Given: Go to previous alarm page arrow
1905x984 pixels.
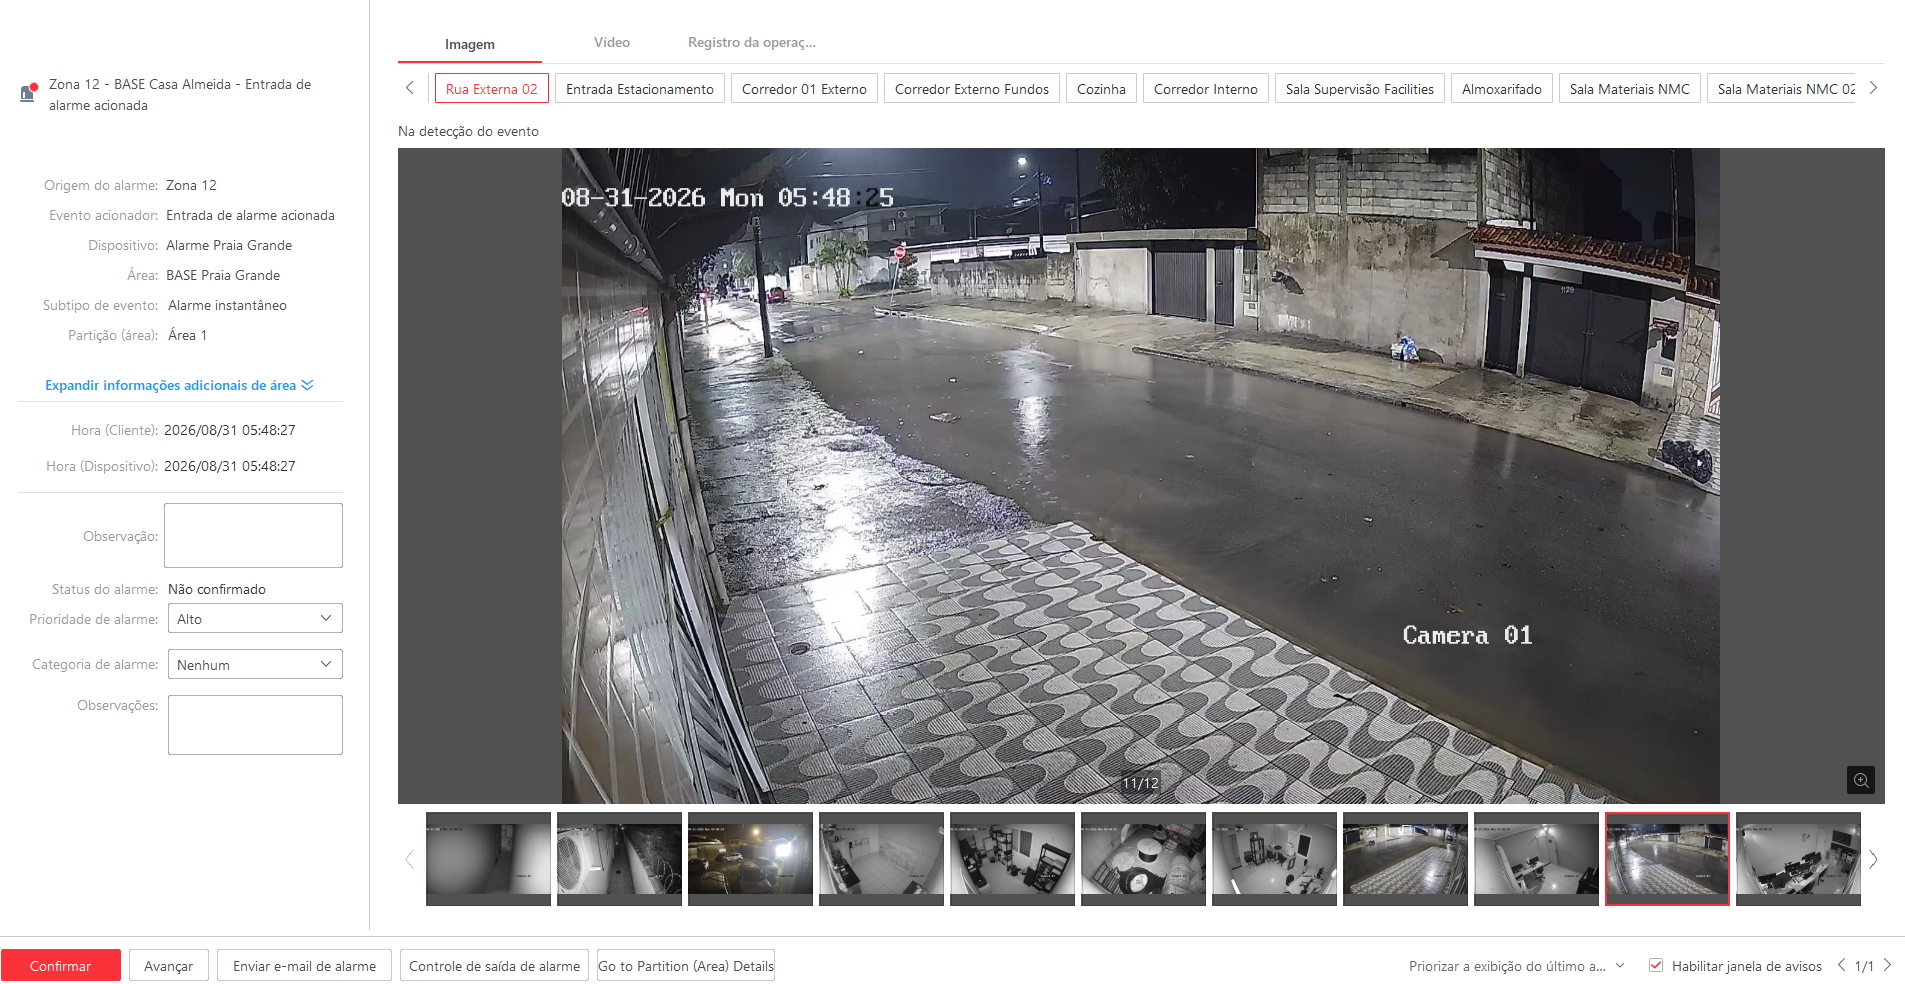Looking at the screenshot, I should [x=1841, y=965].
